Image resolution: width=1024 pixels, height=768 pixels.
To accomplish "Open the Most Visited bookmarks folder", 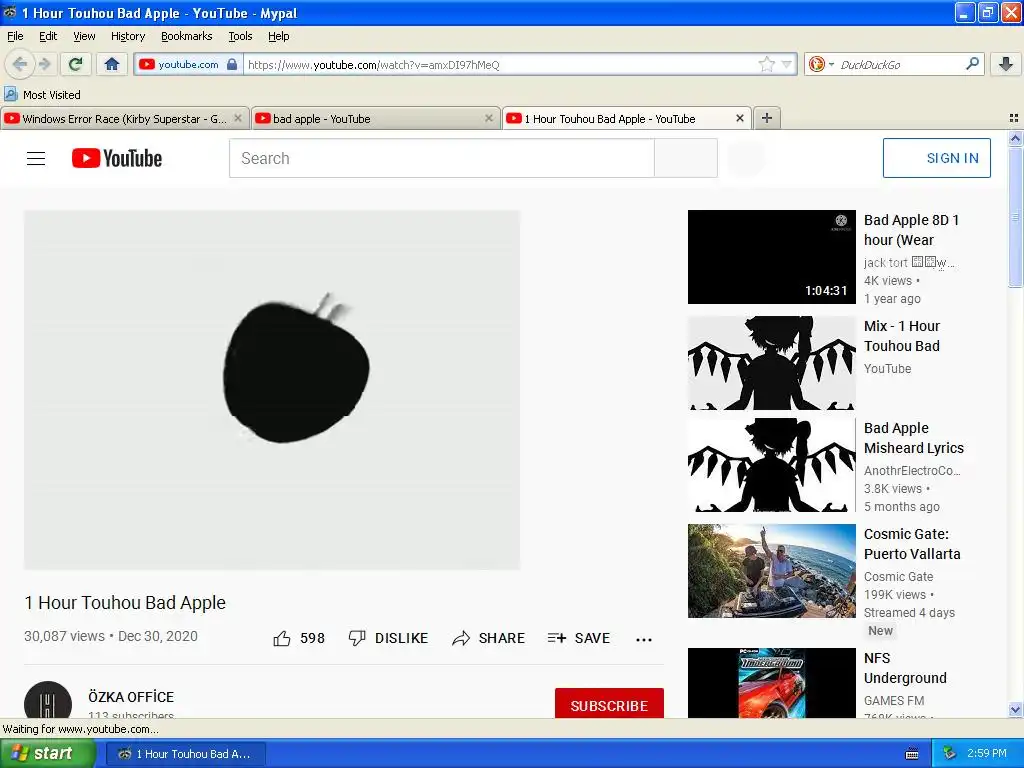I will click(x=42, y=95).
